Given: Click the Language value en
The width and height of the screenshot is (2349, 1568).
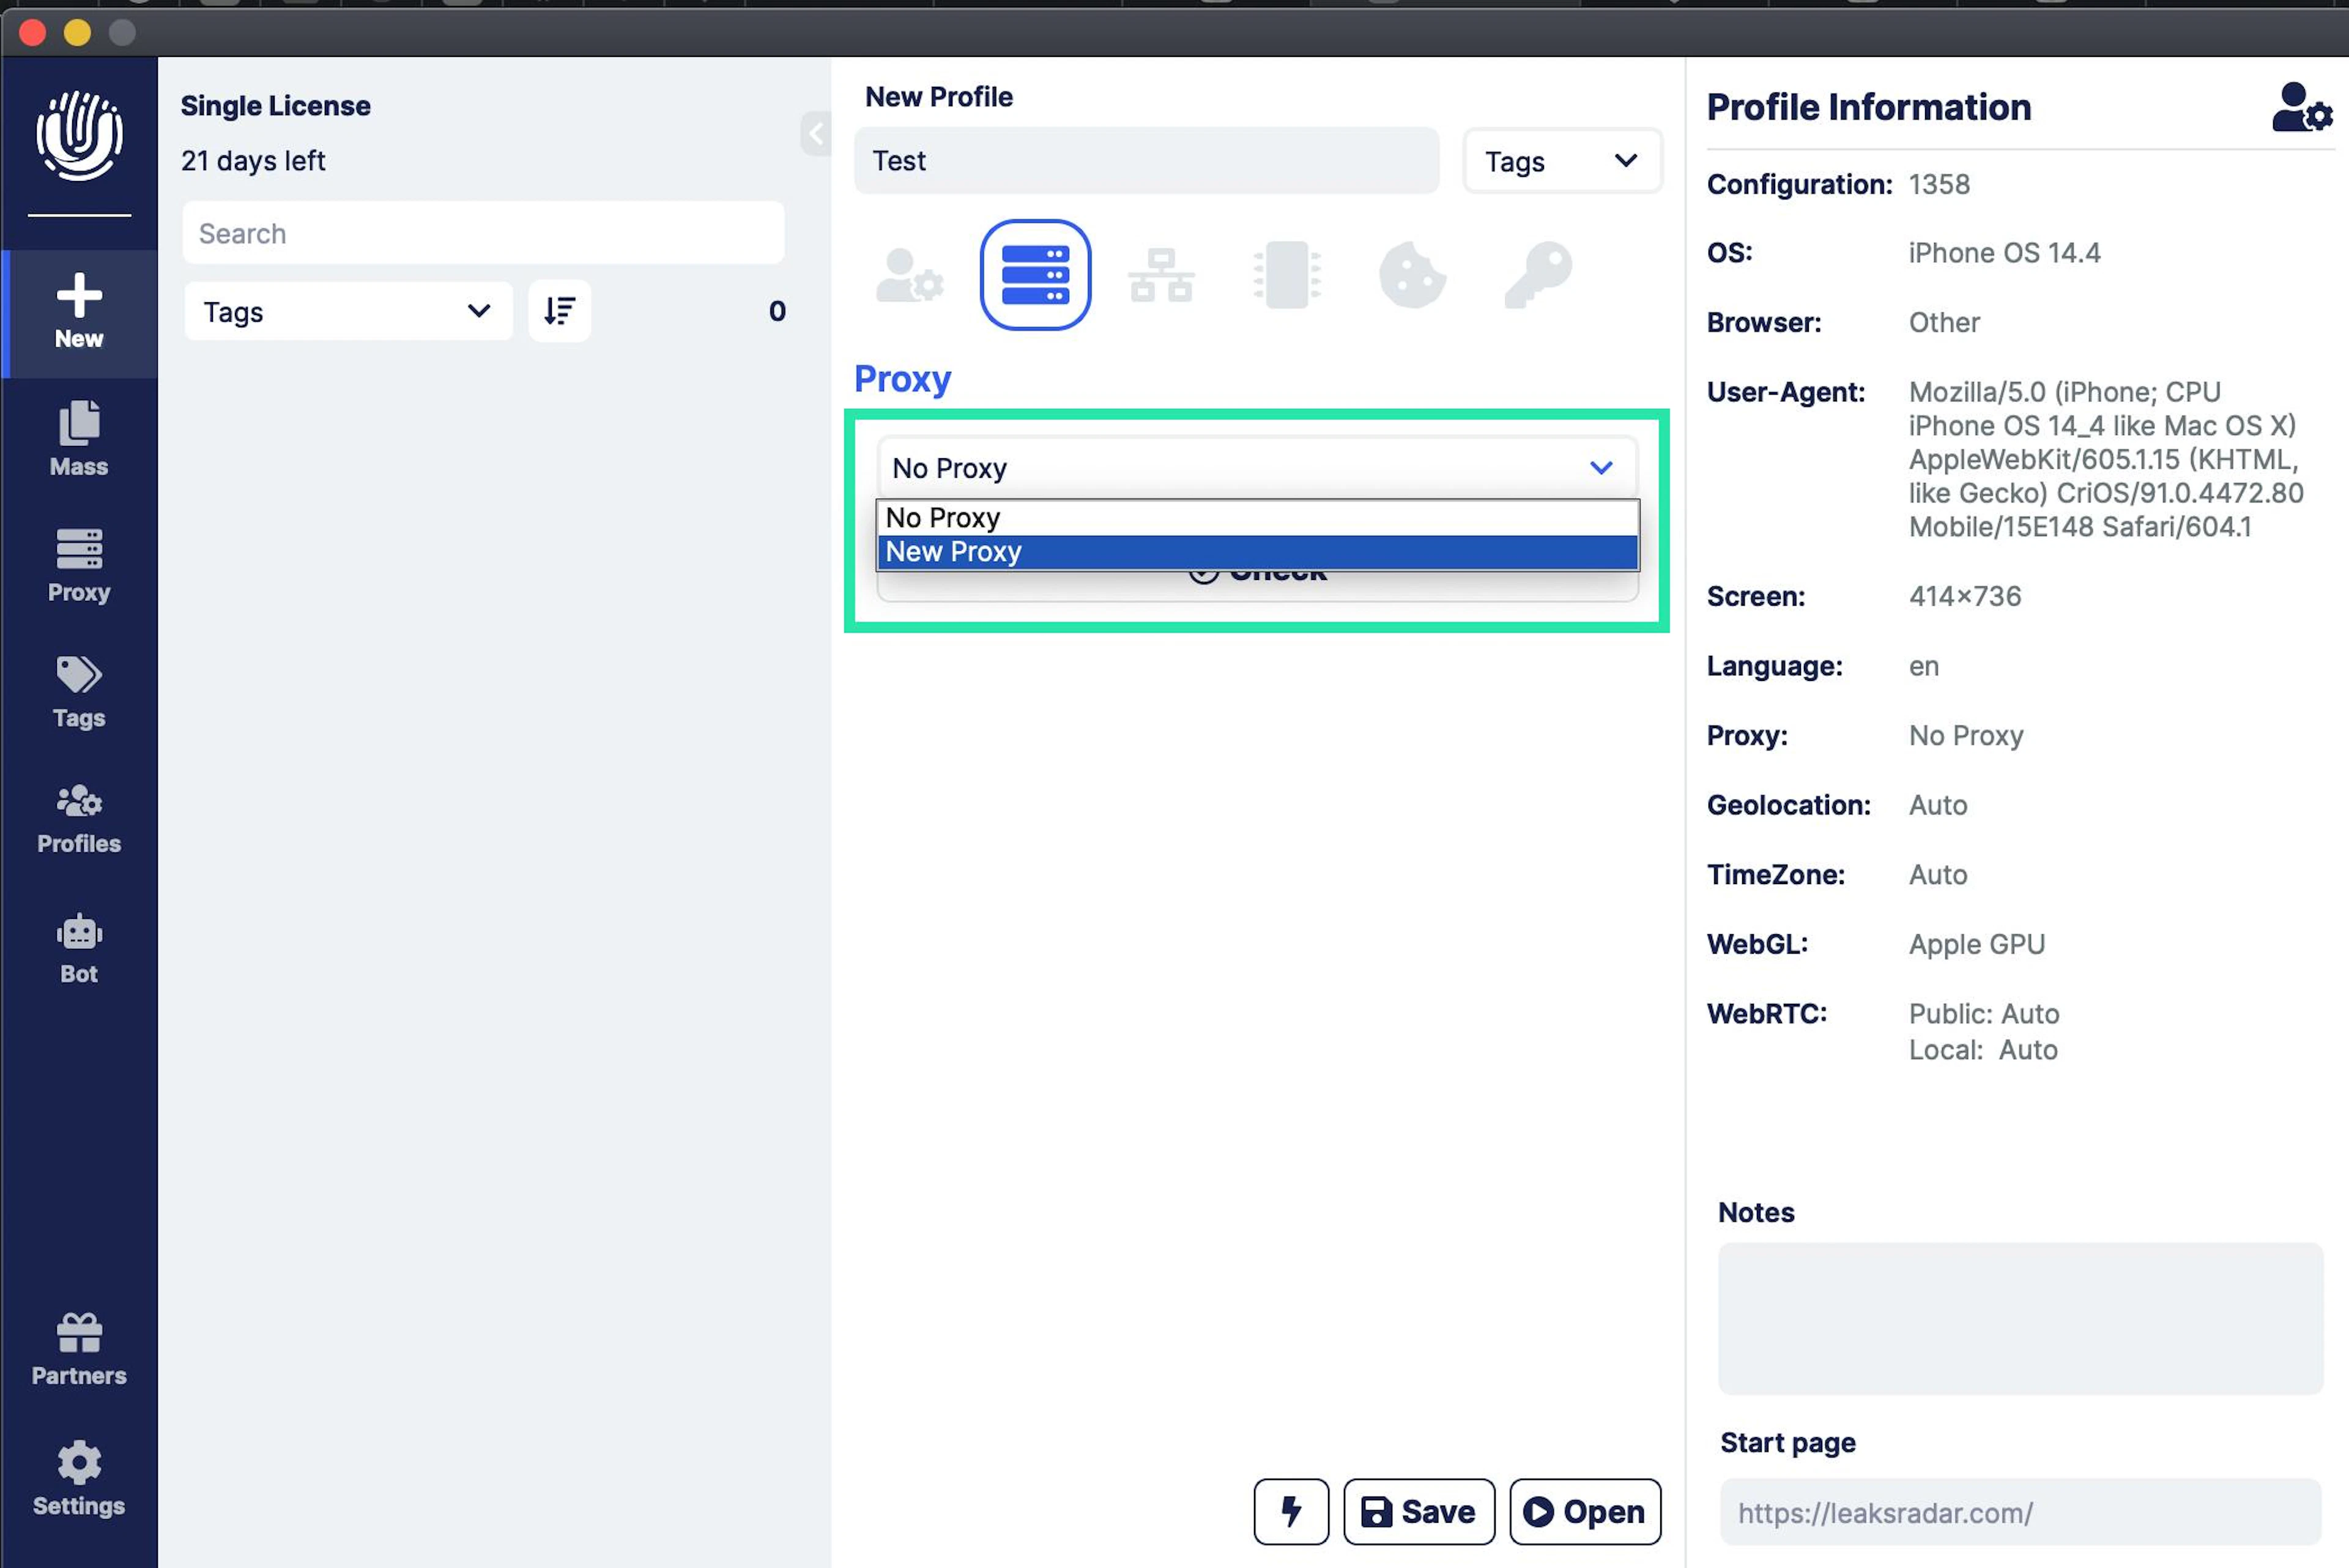Looking at the screenshot, I should point(1924,666).
